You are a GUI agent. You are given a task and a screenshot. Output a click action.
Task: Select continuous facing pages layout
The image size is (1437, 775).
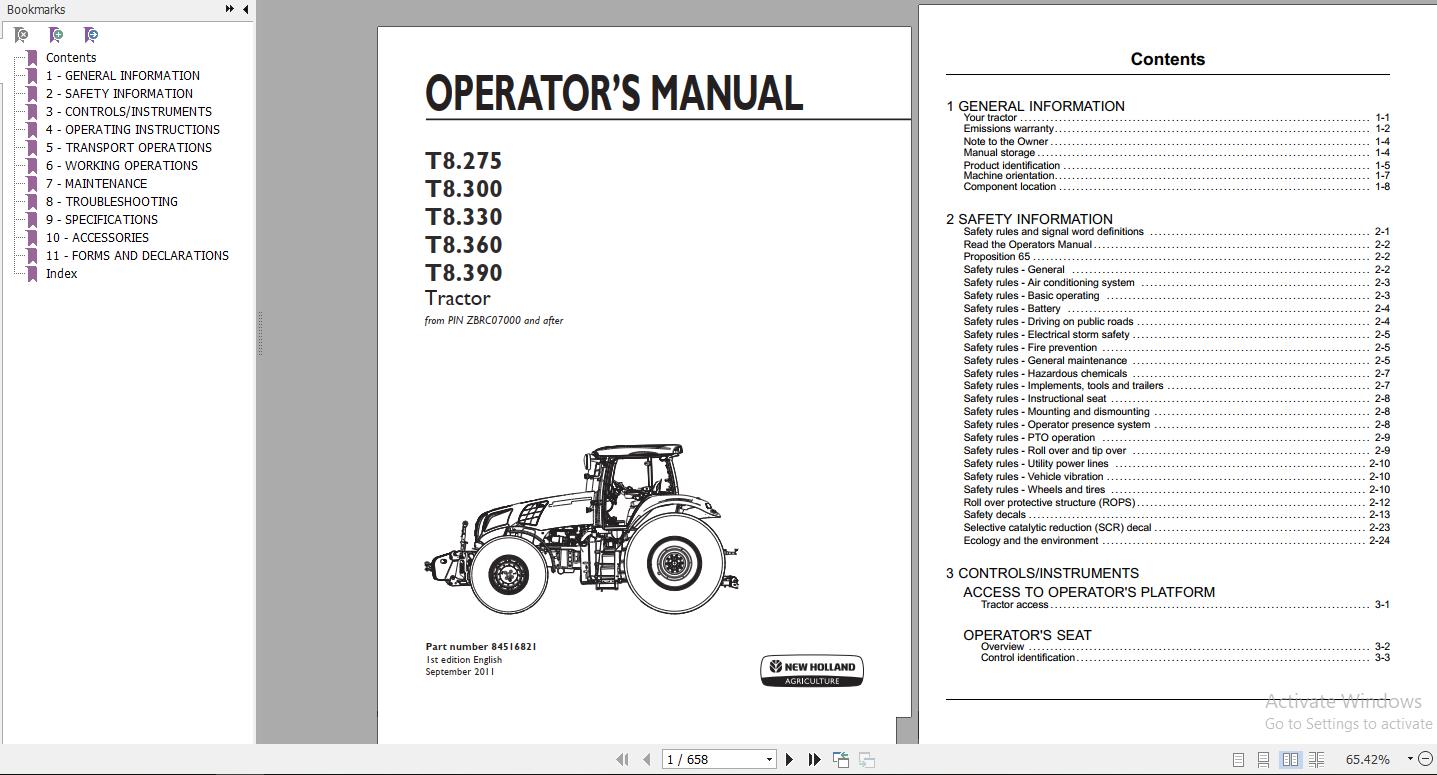tap(1316, 760)
